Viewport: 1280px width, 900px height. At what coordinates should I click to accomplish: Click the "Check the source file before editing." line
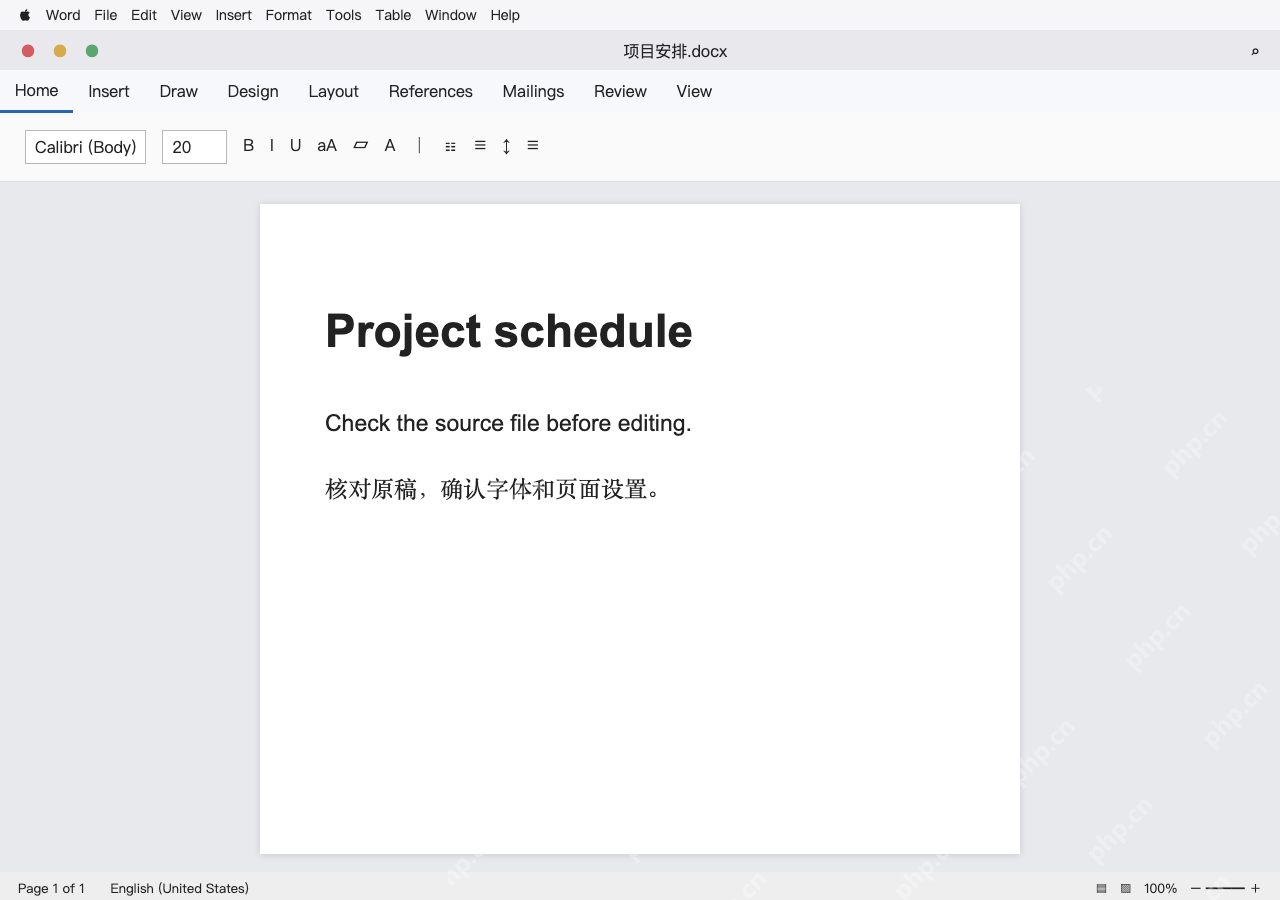(508, 423)
